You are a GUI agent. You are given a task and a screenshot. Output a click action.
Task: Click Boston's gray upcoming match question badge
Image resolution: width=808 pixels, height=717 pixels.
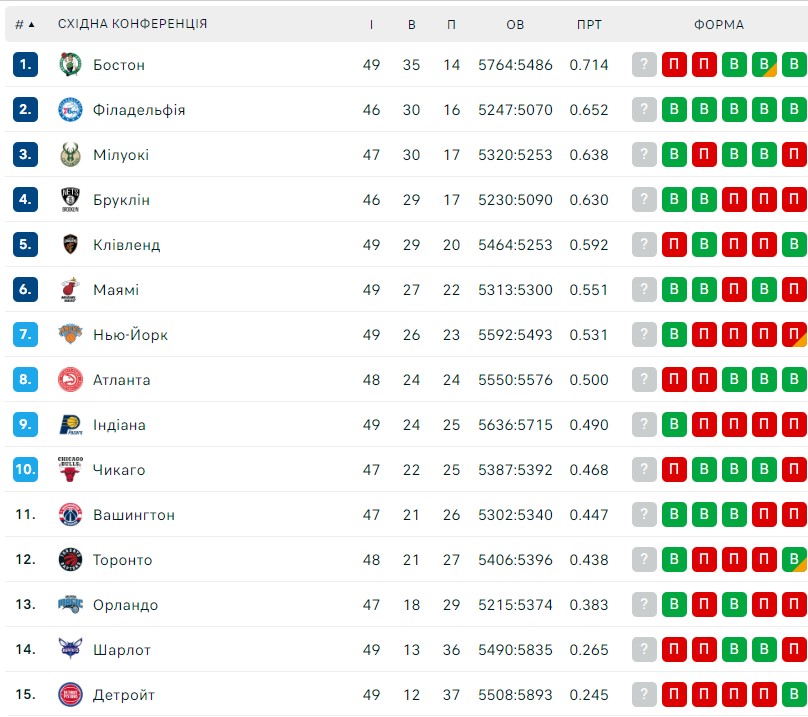(644, 64)
